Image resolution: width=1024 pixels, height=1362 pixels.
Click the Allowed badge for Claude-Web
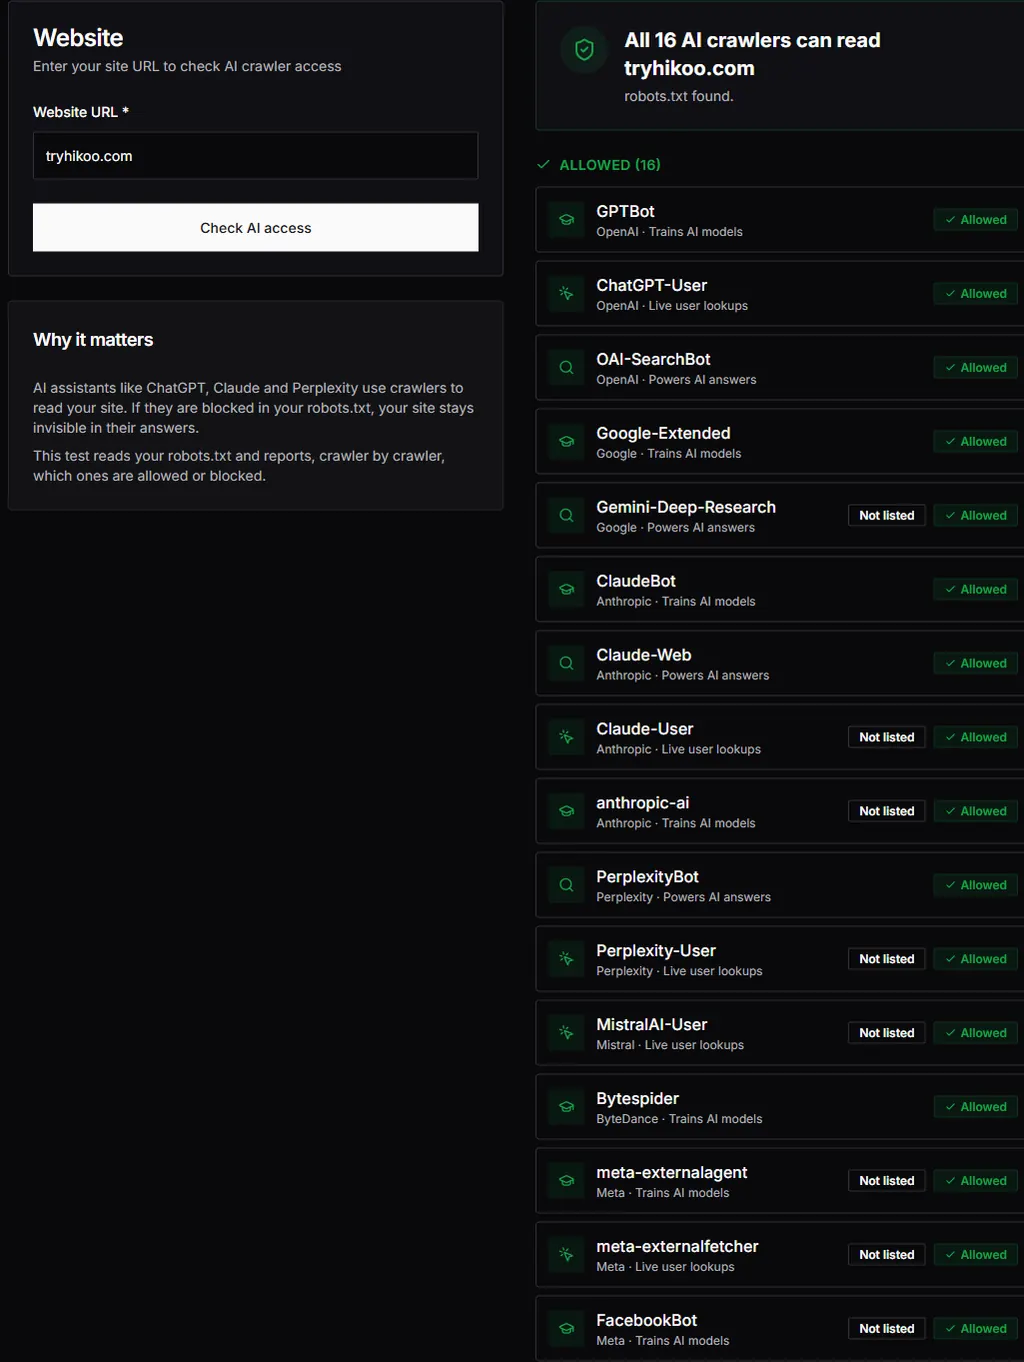coord(976,664)
